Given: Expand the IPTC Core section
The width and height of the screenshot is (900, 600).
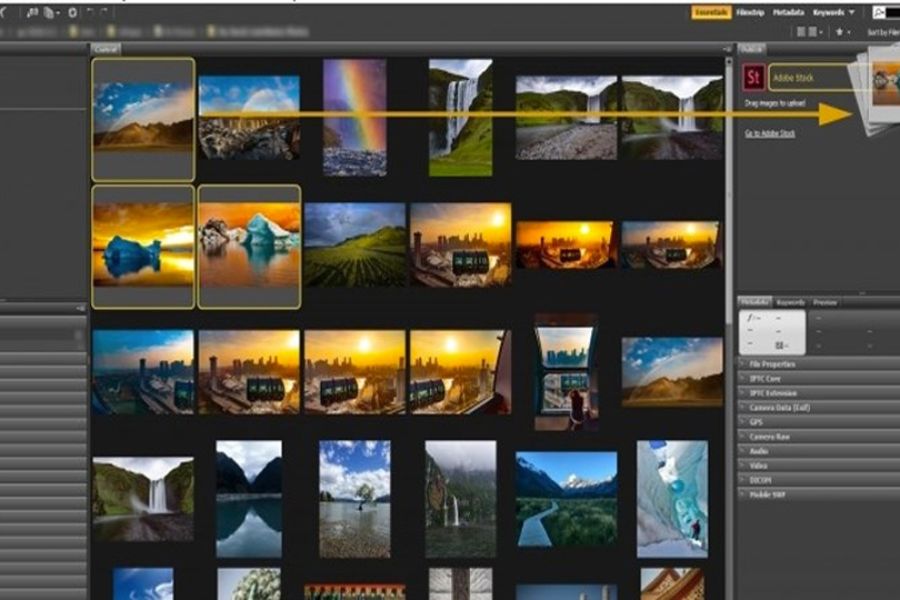Looking at the screenshot, I should (772, 379).
